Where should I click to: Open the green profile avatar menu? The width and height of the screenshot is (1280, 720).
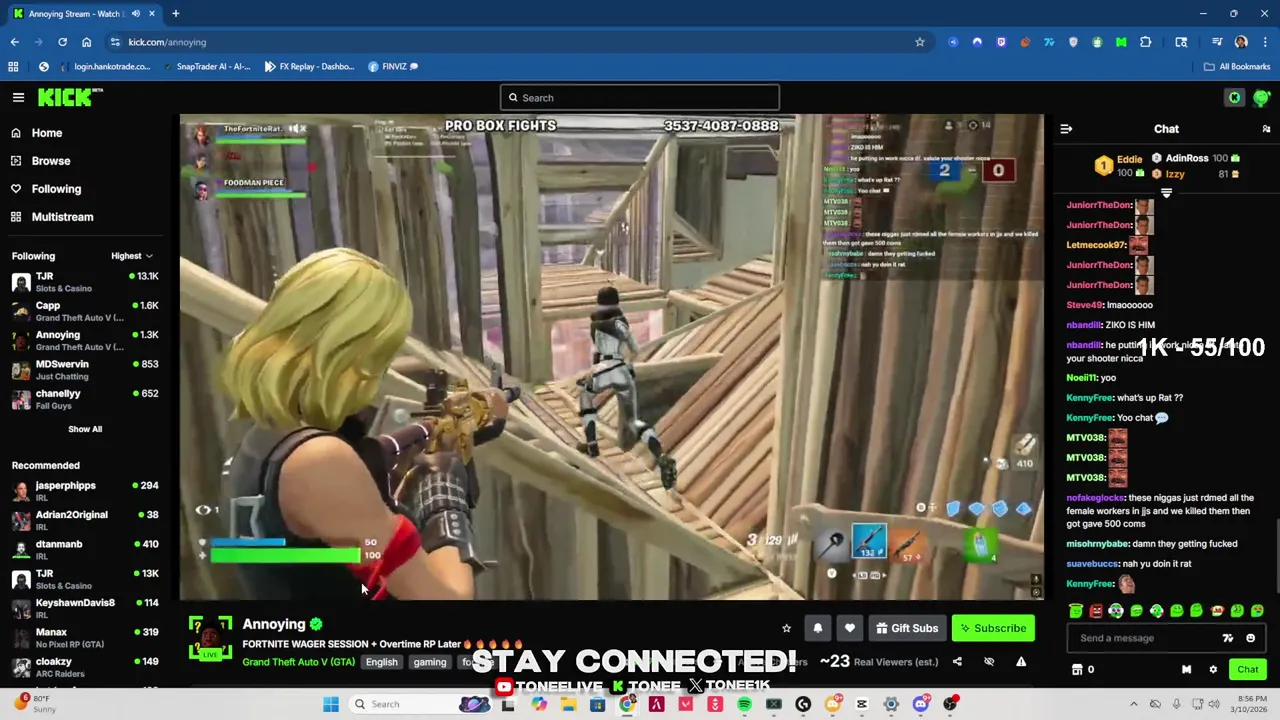(1261, 97)
